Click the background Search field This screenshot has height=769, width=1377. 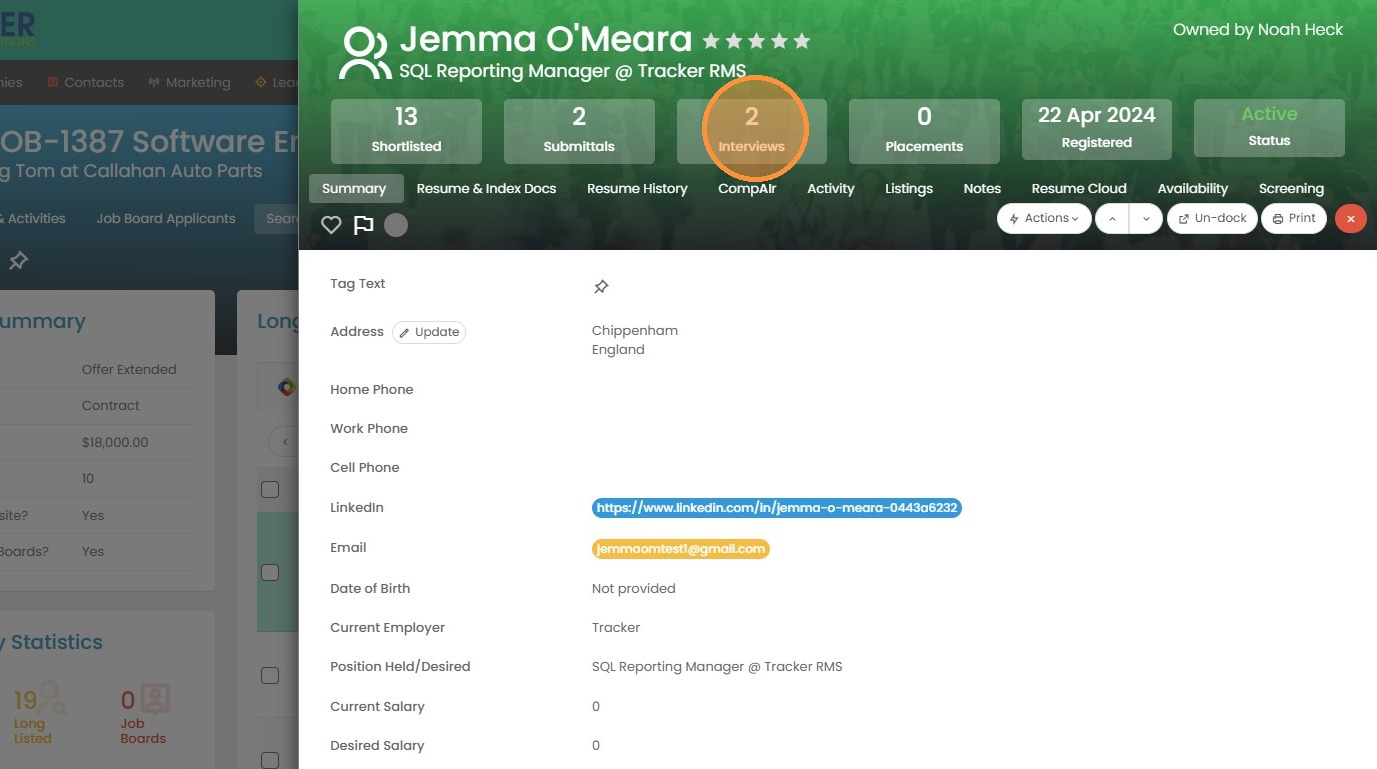pyautogui.click(x=276, y=219)
